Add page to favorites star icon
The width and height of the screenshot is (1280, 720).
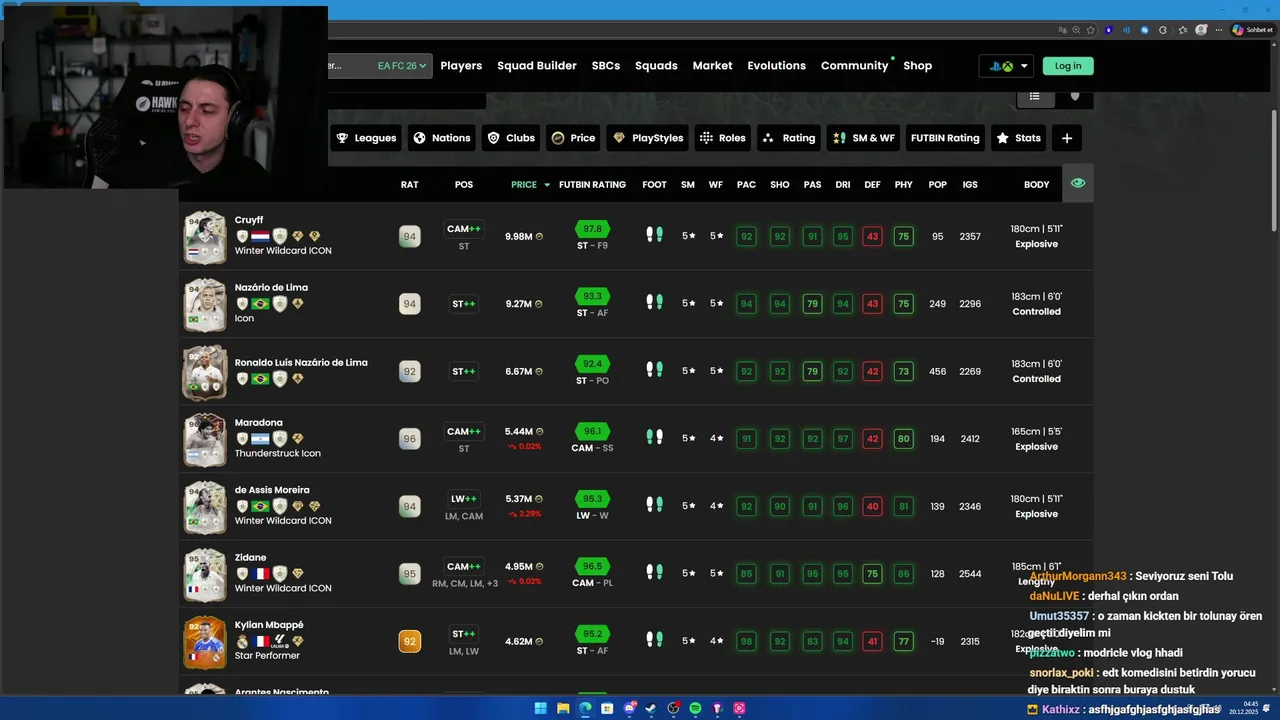pyautogui.click(x=1090, y=30)
